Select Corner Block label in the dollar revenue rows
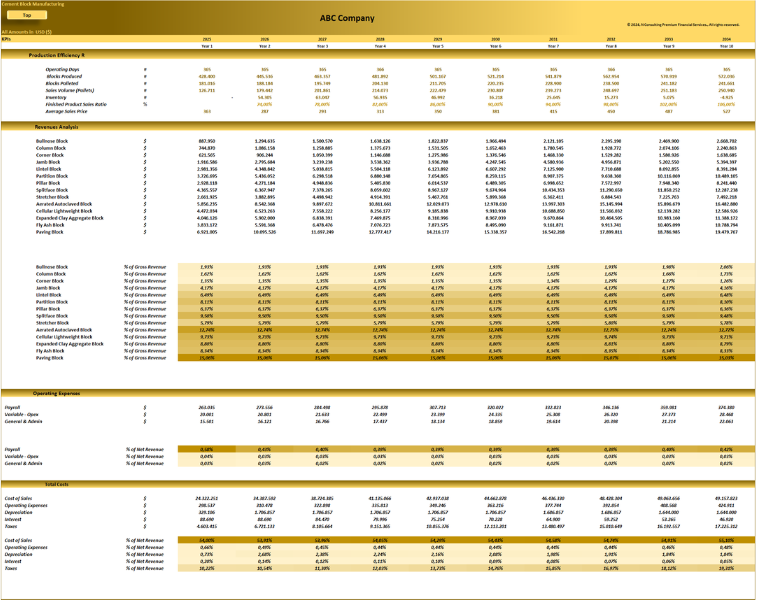Screen dimensions: 759x600 tap(50, 155)
